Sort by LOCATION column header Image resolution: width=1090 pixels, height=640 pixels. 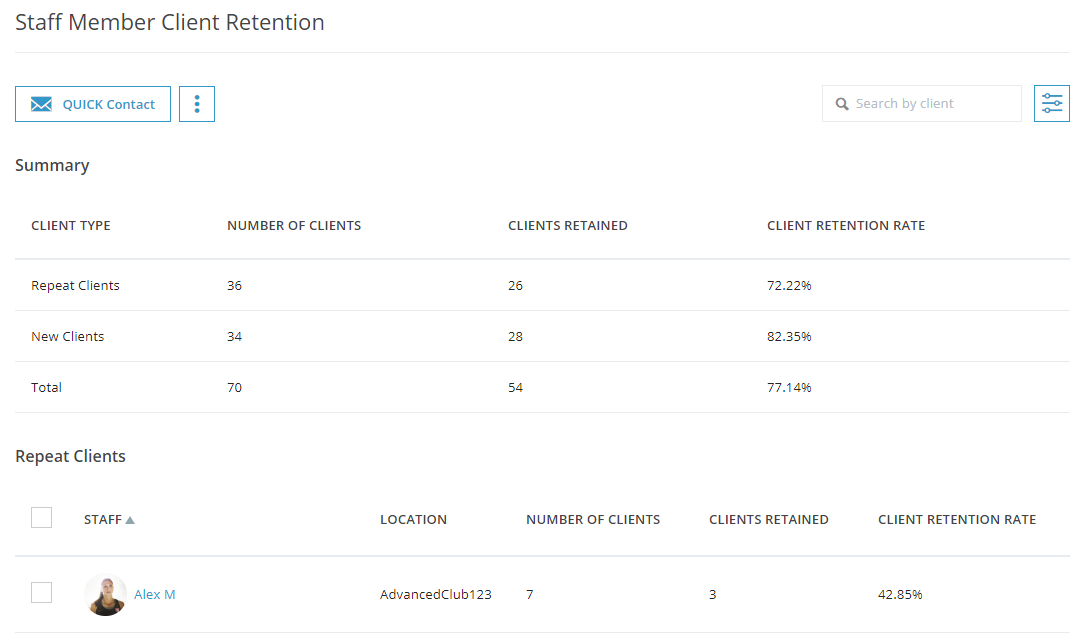(413, 520)
